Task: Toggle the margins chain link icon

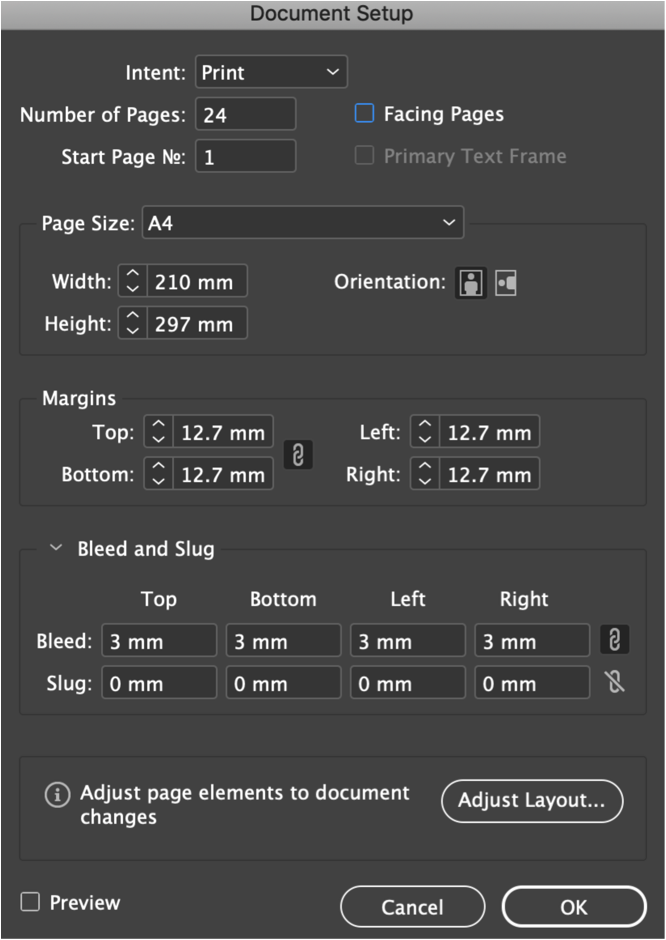Action: (x=298, y=454)
